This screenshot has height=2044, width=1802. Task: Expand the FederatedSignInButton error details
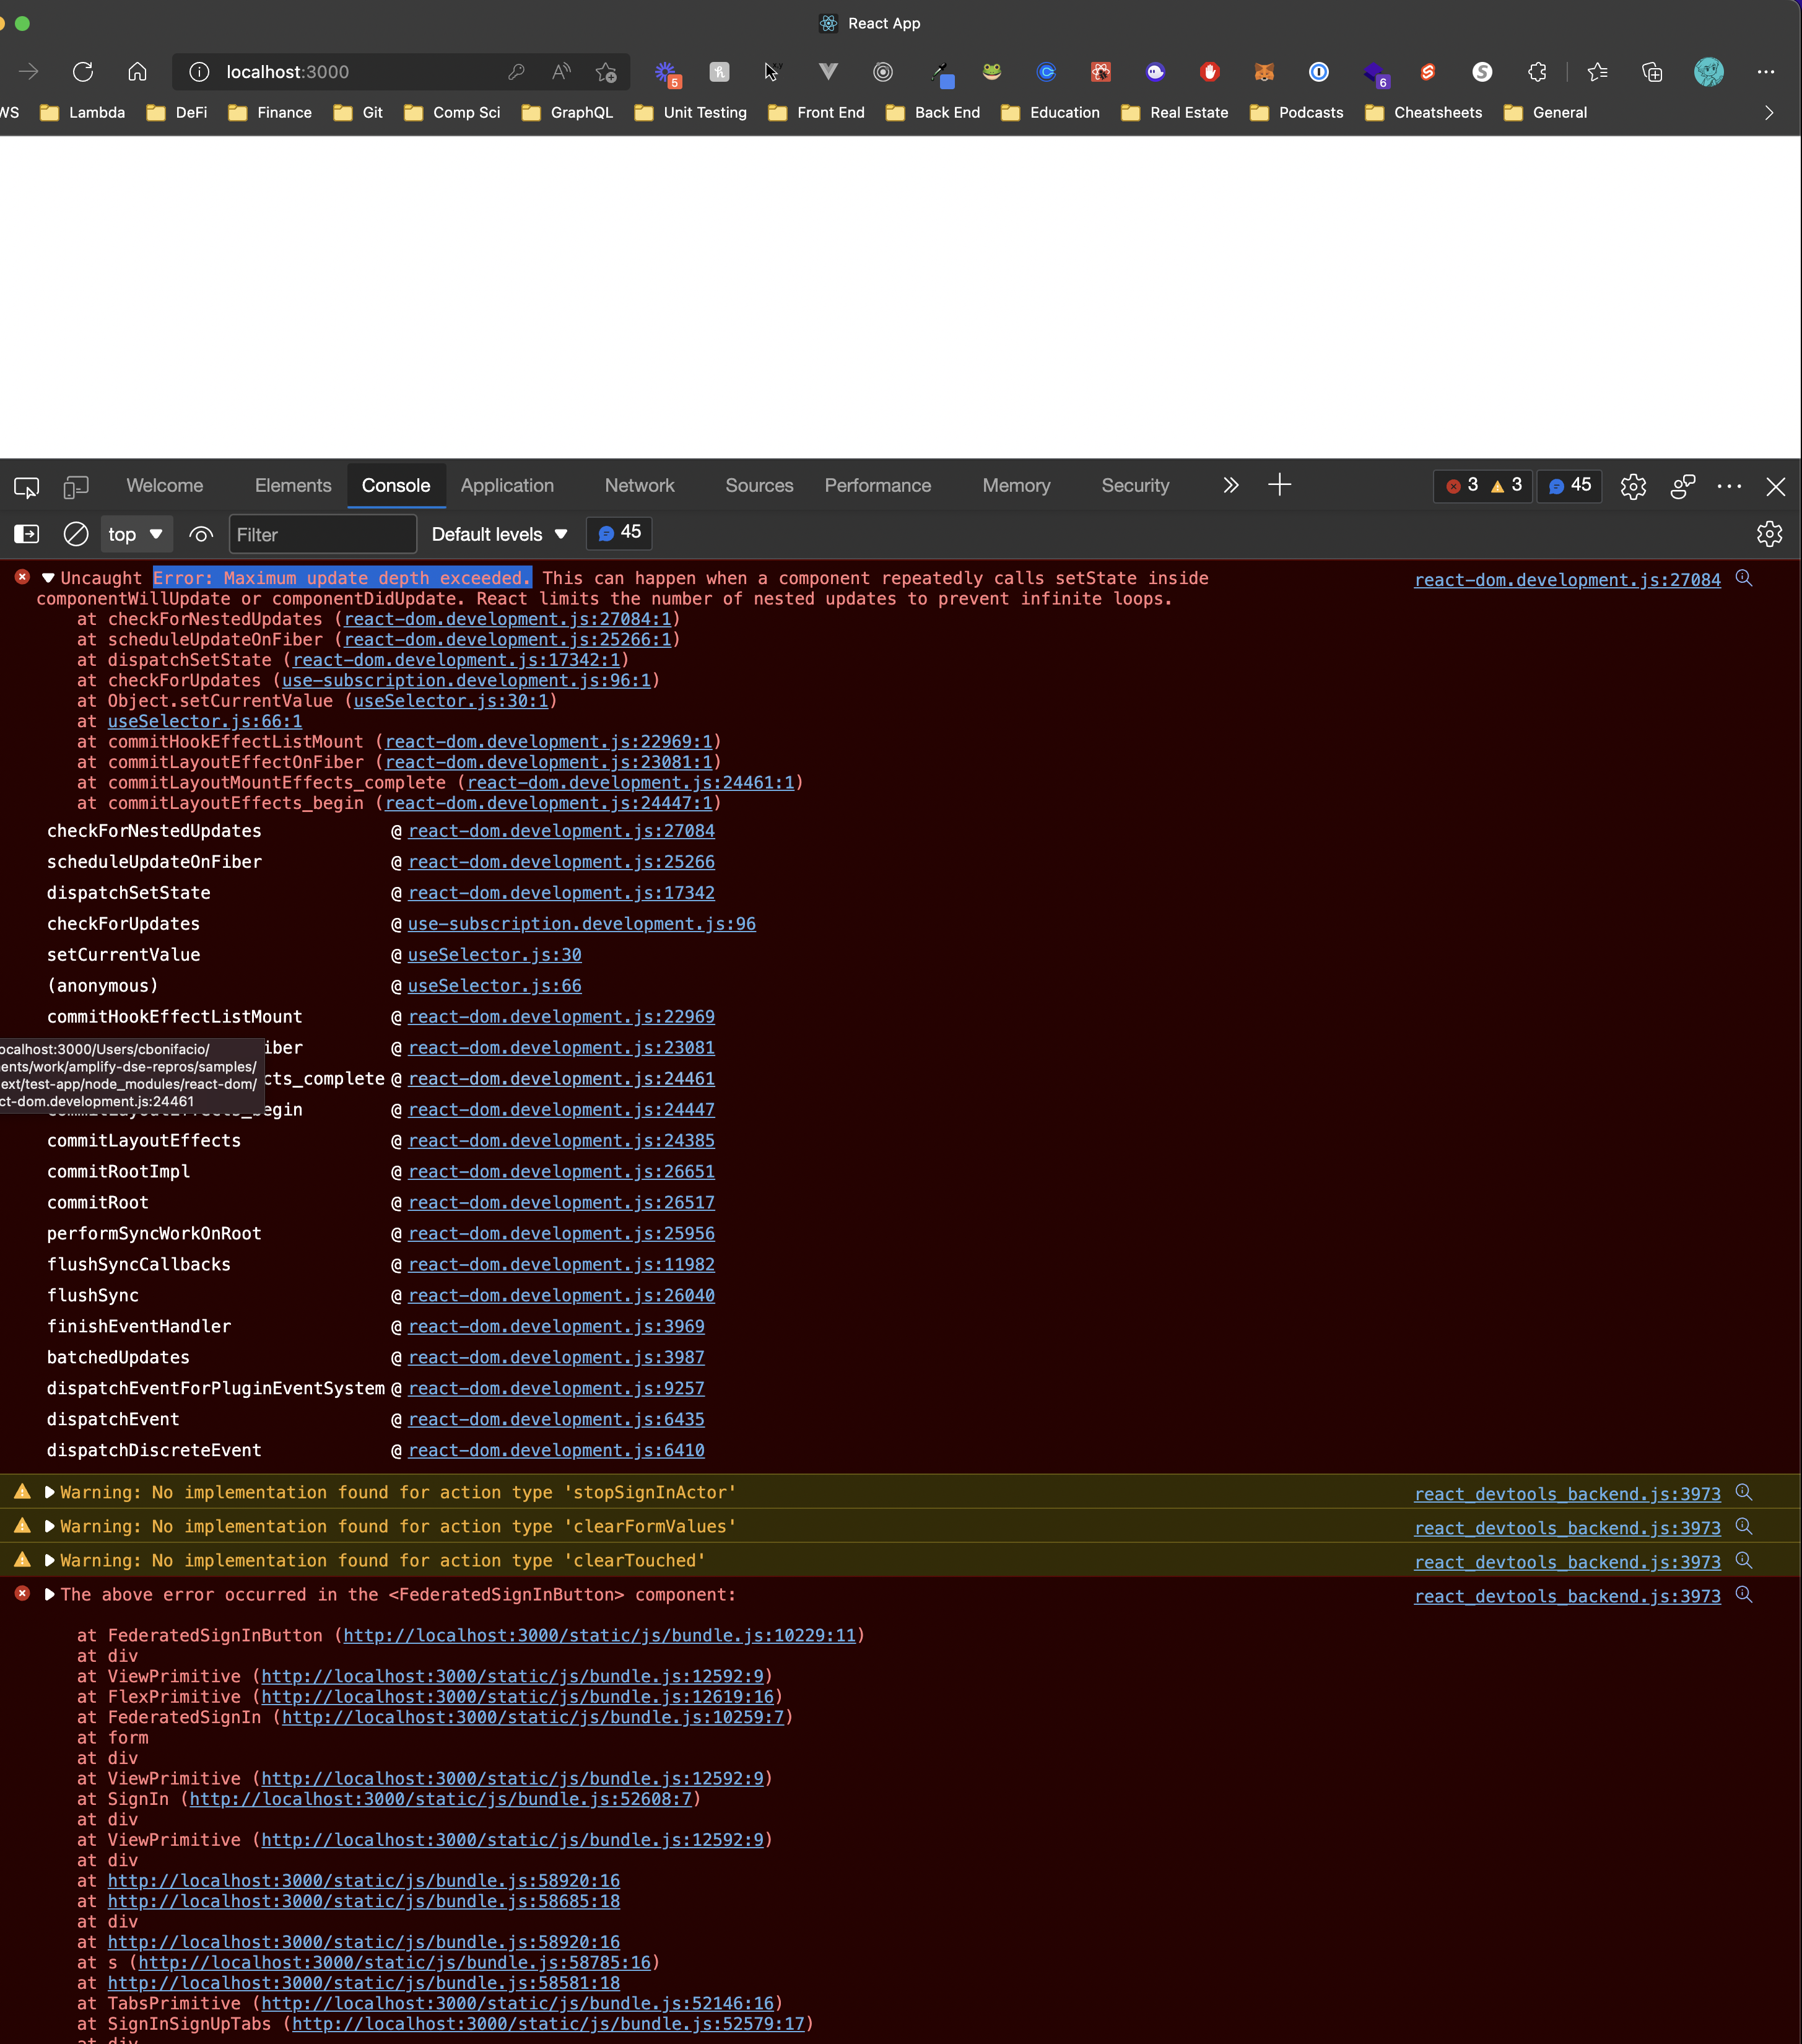(x=50, y=1594)
